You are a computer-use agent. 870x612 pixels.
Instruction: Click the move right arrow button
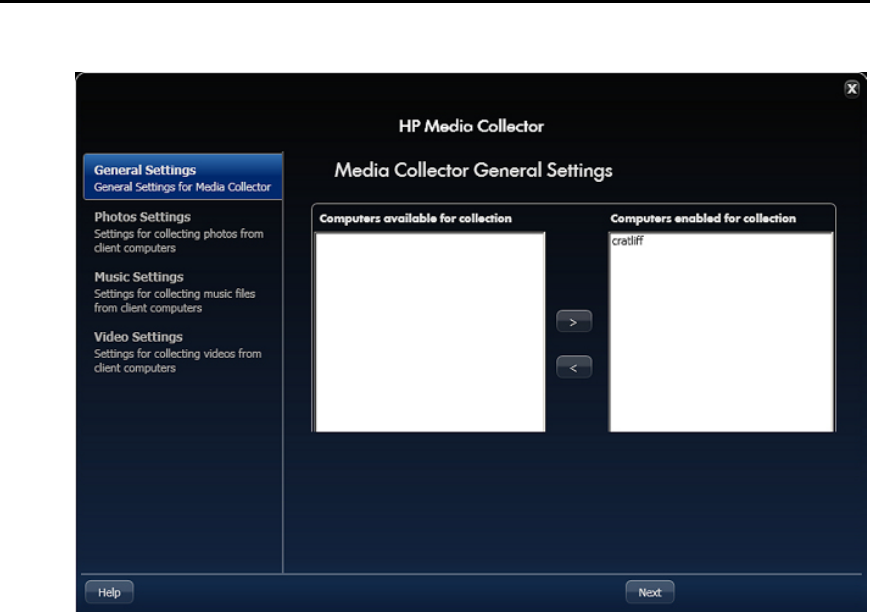pos(574,322)
